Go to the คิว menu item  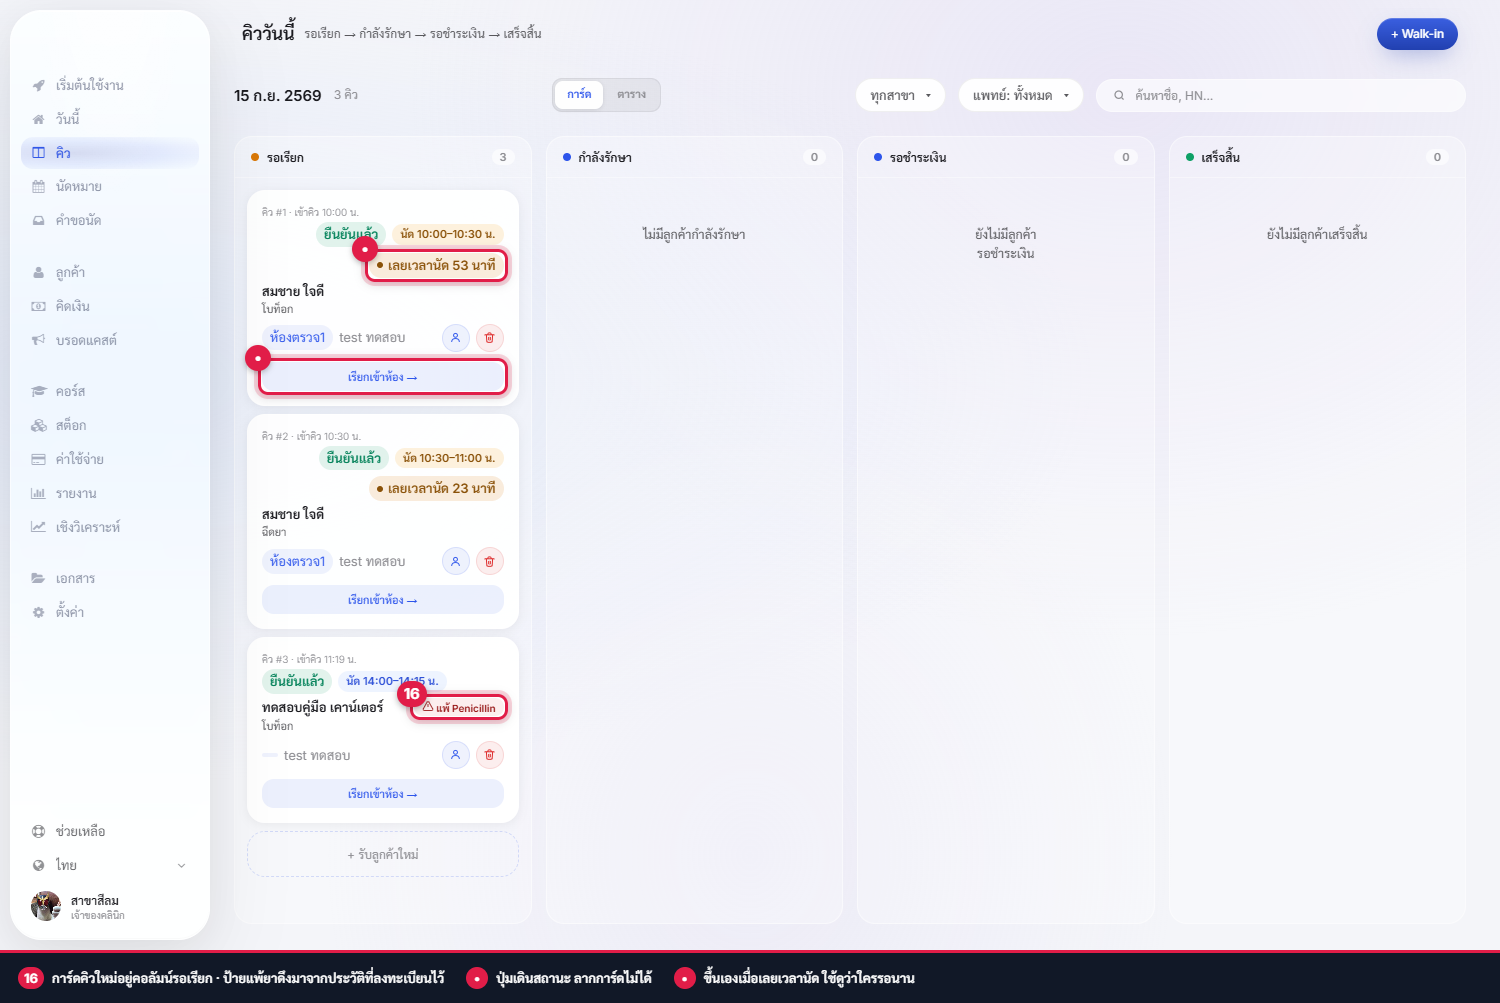[110, 153]
